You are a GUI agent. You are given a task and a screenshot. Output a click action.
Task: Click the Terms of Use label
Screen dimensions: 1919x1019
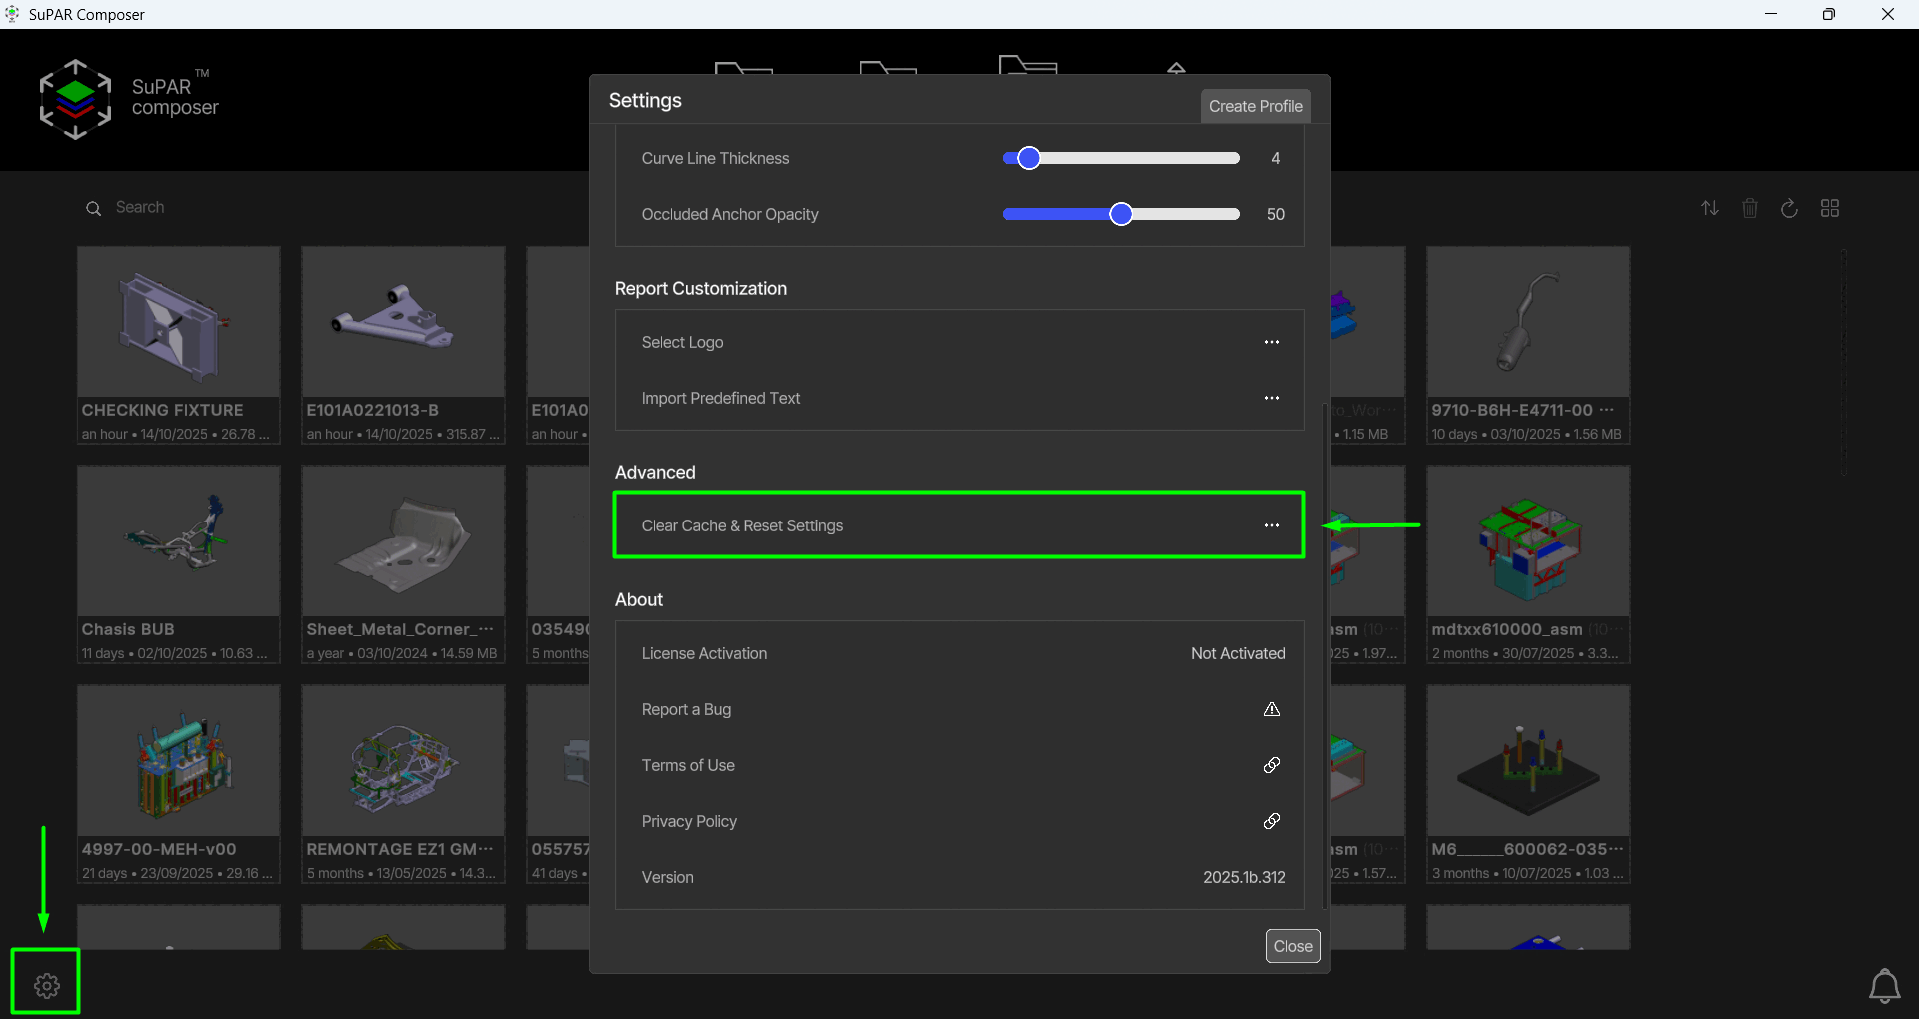[x=688, y=765]
